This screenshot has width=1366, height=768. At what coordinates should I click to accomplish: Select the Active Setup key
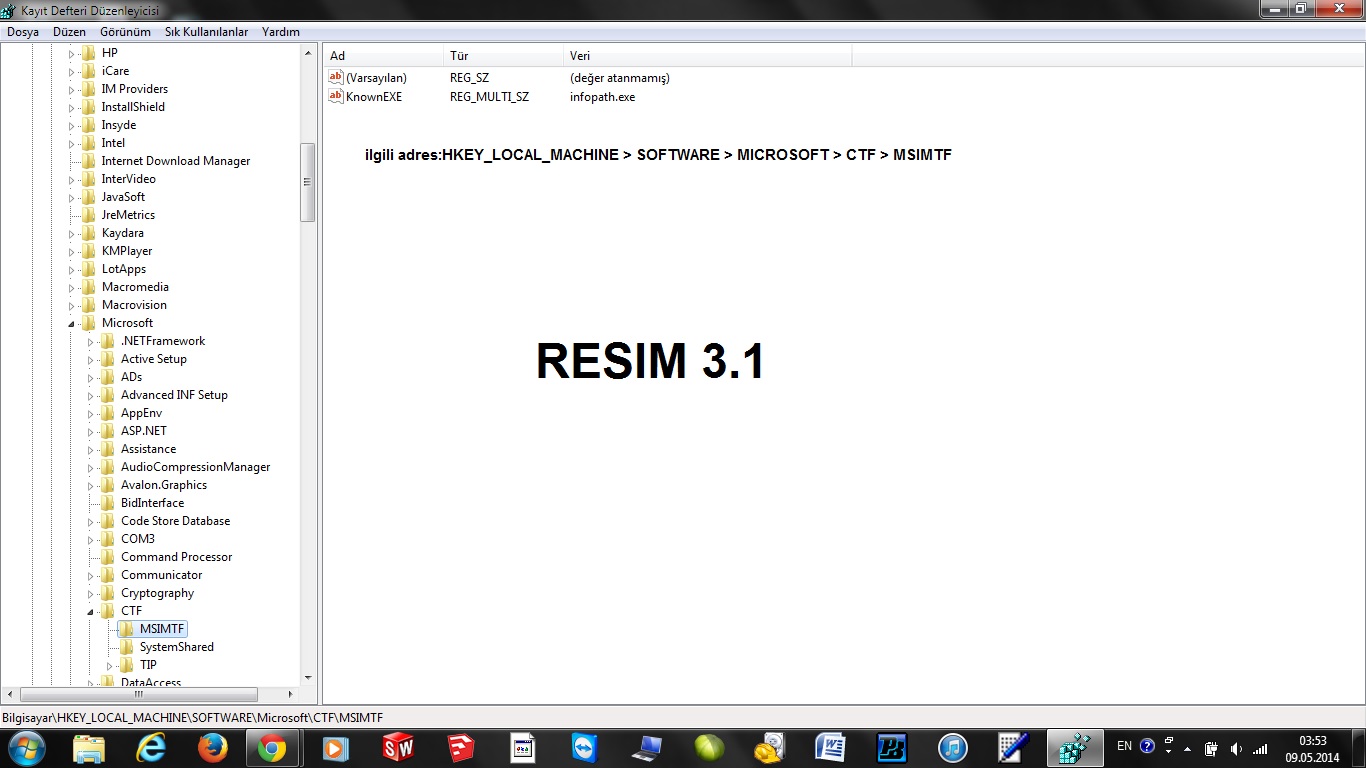(x=154, y=359)
